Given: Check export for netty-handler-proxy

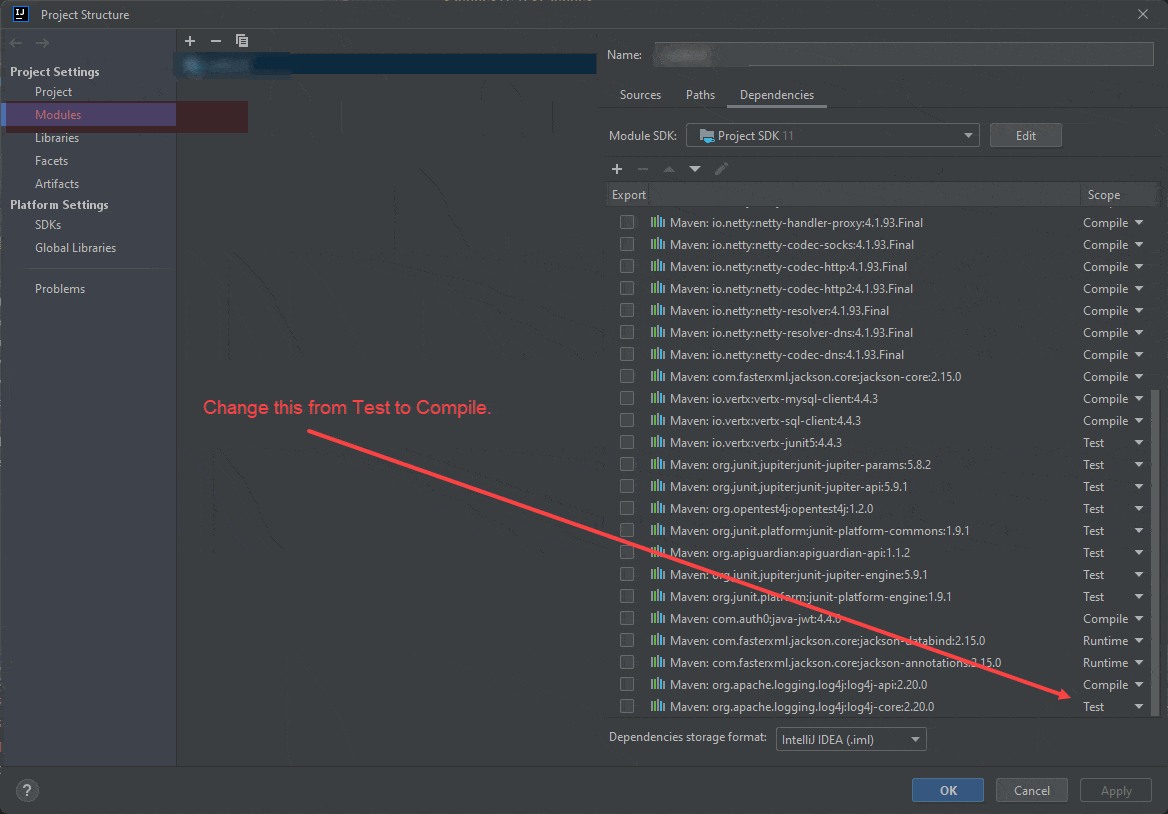Looking at the screenshot, I should click(627, 222).
